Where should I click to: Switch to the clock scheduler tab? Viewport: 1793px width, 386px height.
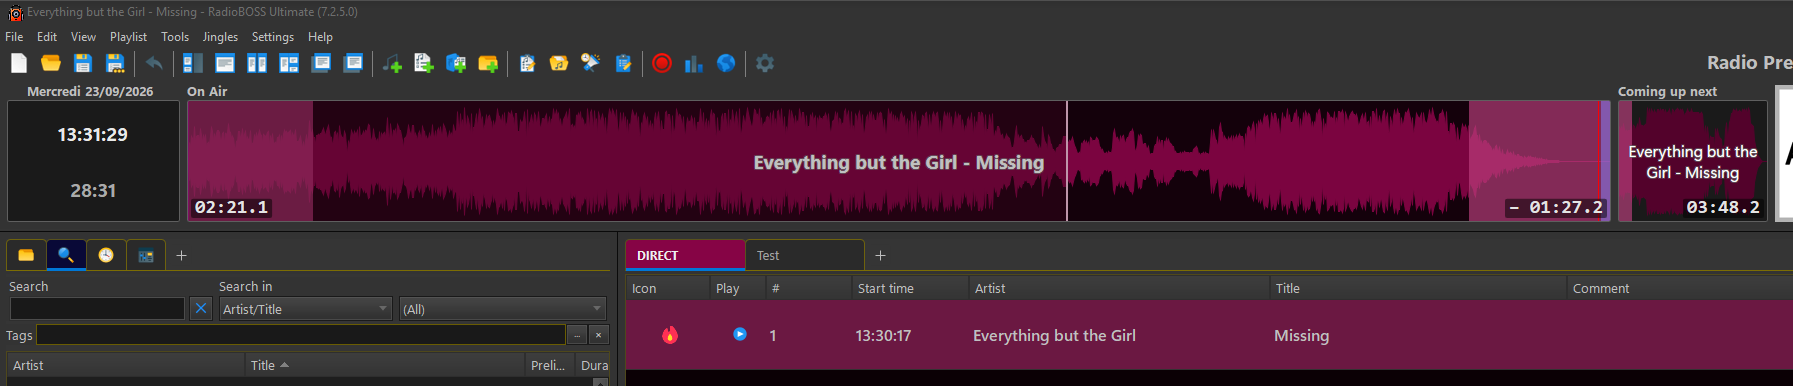click(106, 255)
